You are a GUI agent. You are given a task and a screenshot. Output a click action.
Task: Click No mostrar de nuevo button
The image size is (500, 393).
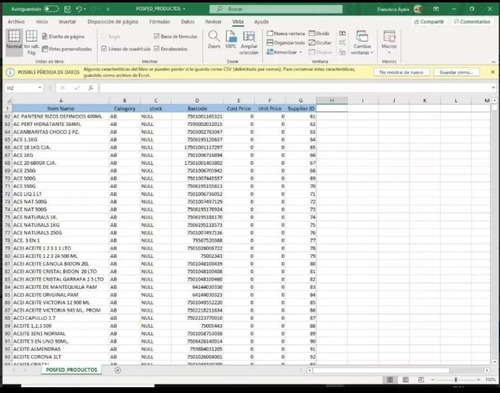(x=401, y=72)
